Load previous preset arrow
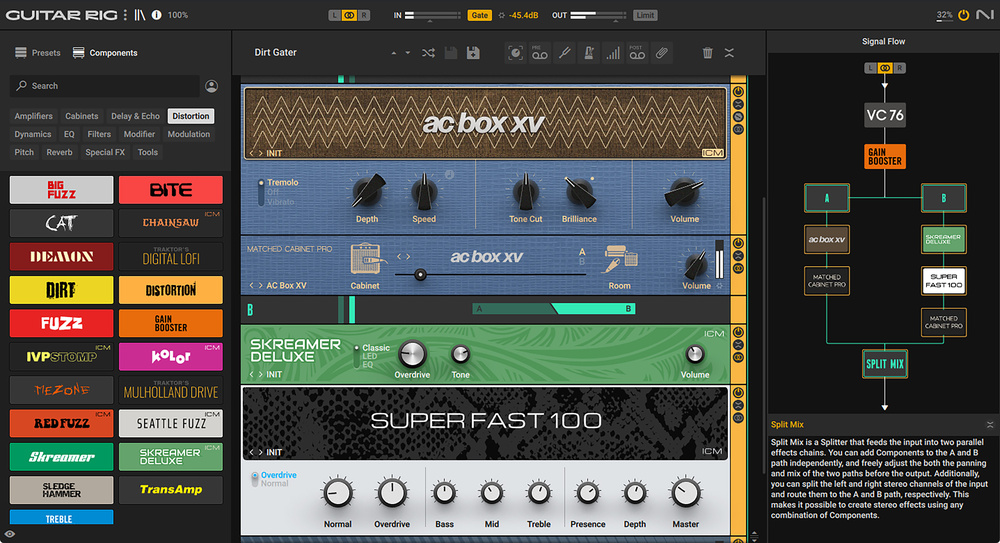The width and height of the screenshot is (1000, 543). (x=393, y=53)
